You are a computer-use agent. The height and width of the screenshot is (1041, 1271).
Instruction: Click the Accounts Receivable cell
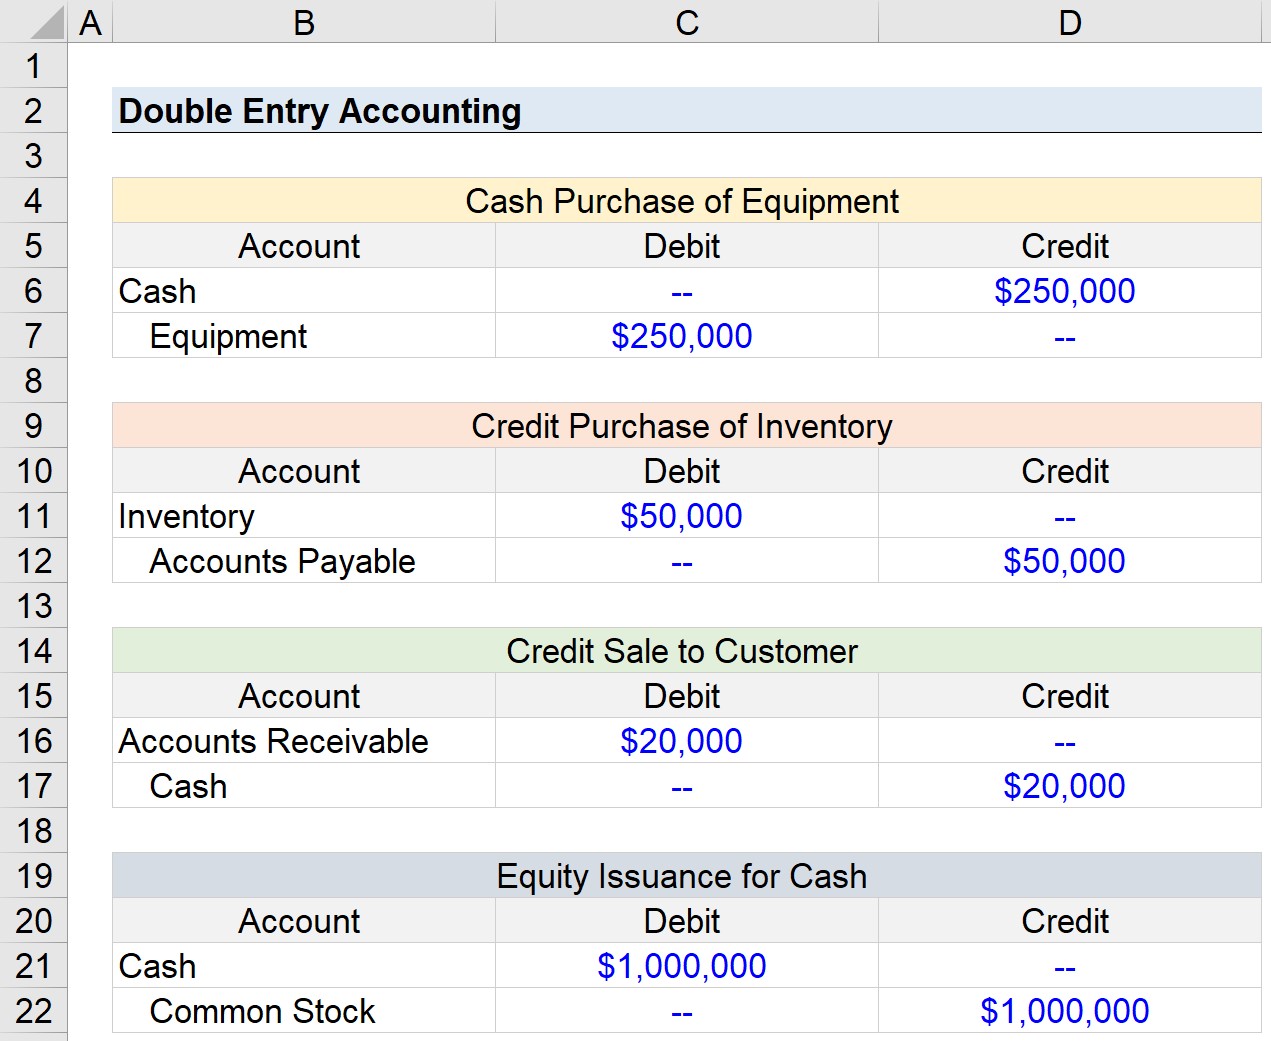pyautogui.click(x=274, y=741)
